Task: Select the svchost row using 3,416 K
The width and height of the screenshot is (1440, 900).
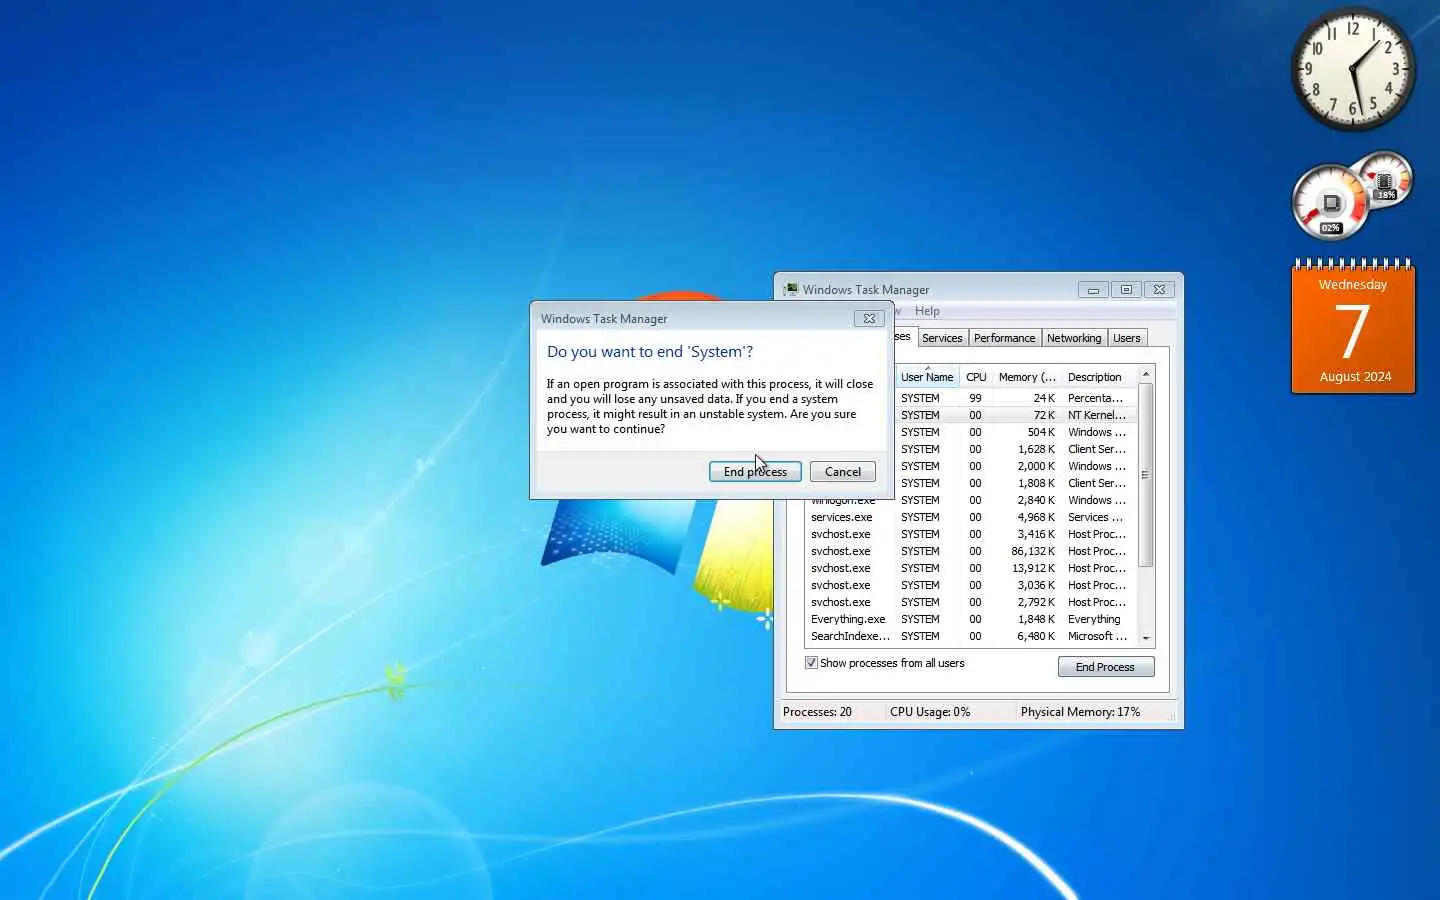Action: click(971, 534)
